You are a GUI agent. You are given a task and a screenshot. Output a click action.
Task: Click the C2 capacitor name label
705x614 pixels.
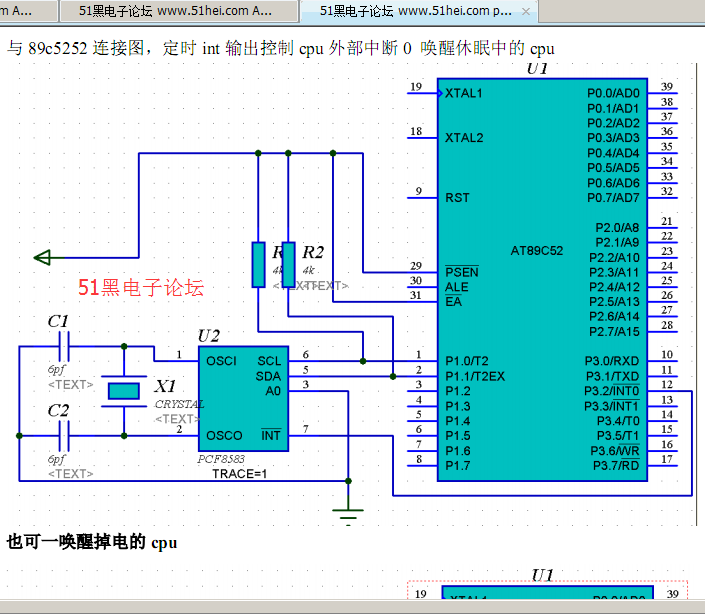(x=58, y=410)
